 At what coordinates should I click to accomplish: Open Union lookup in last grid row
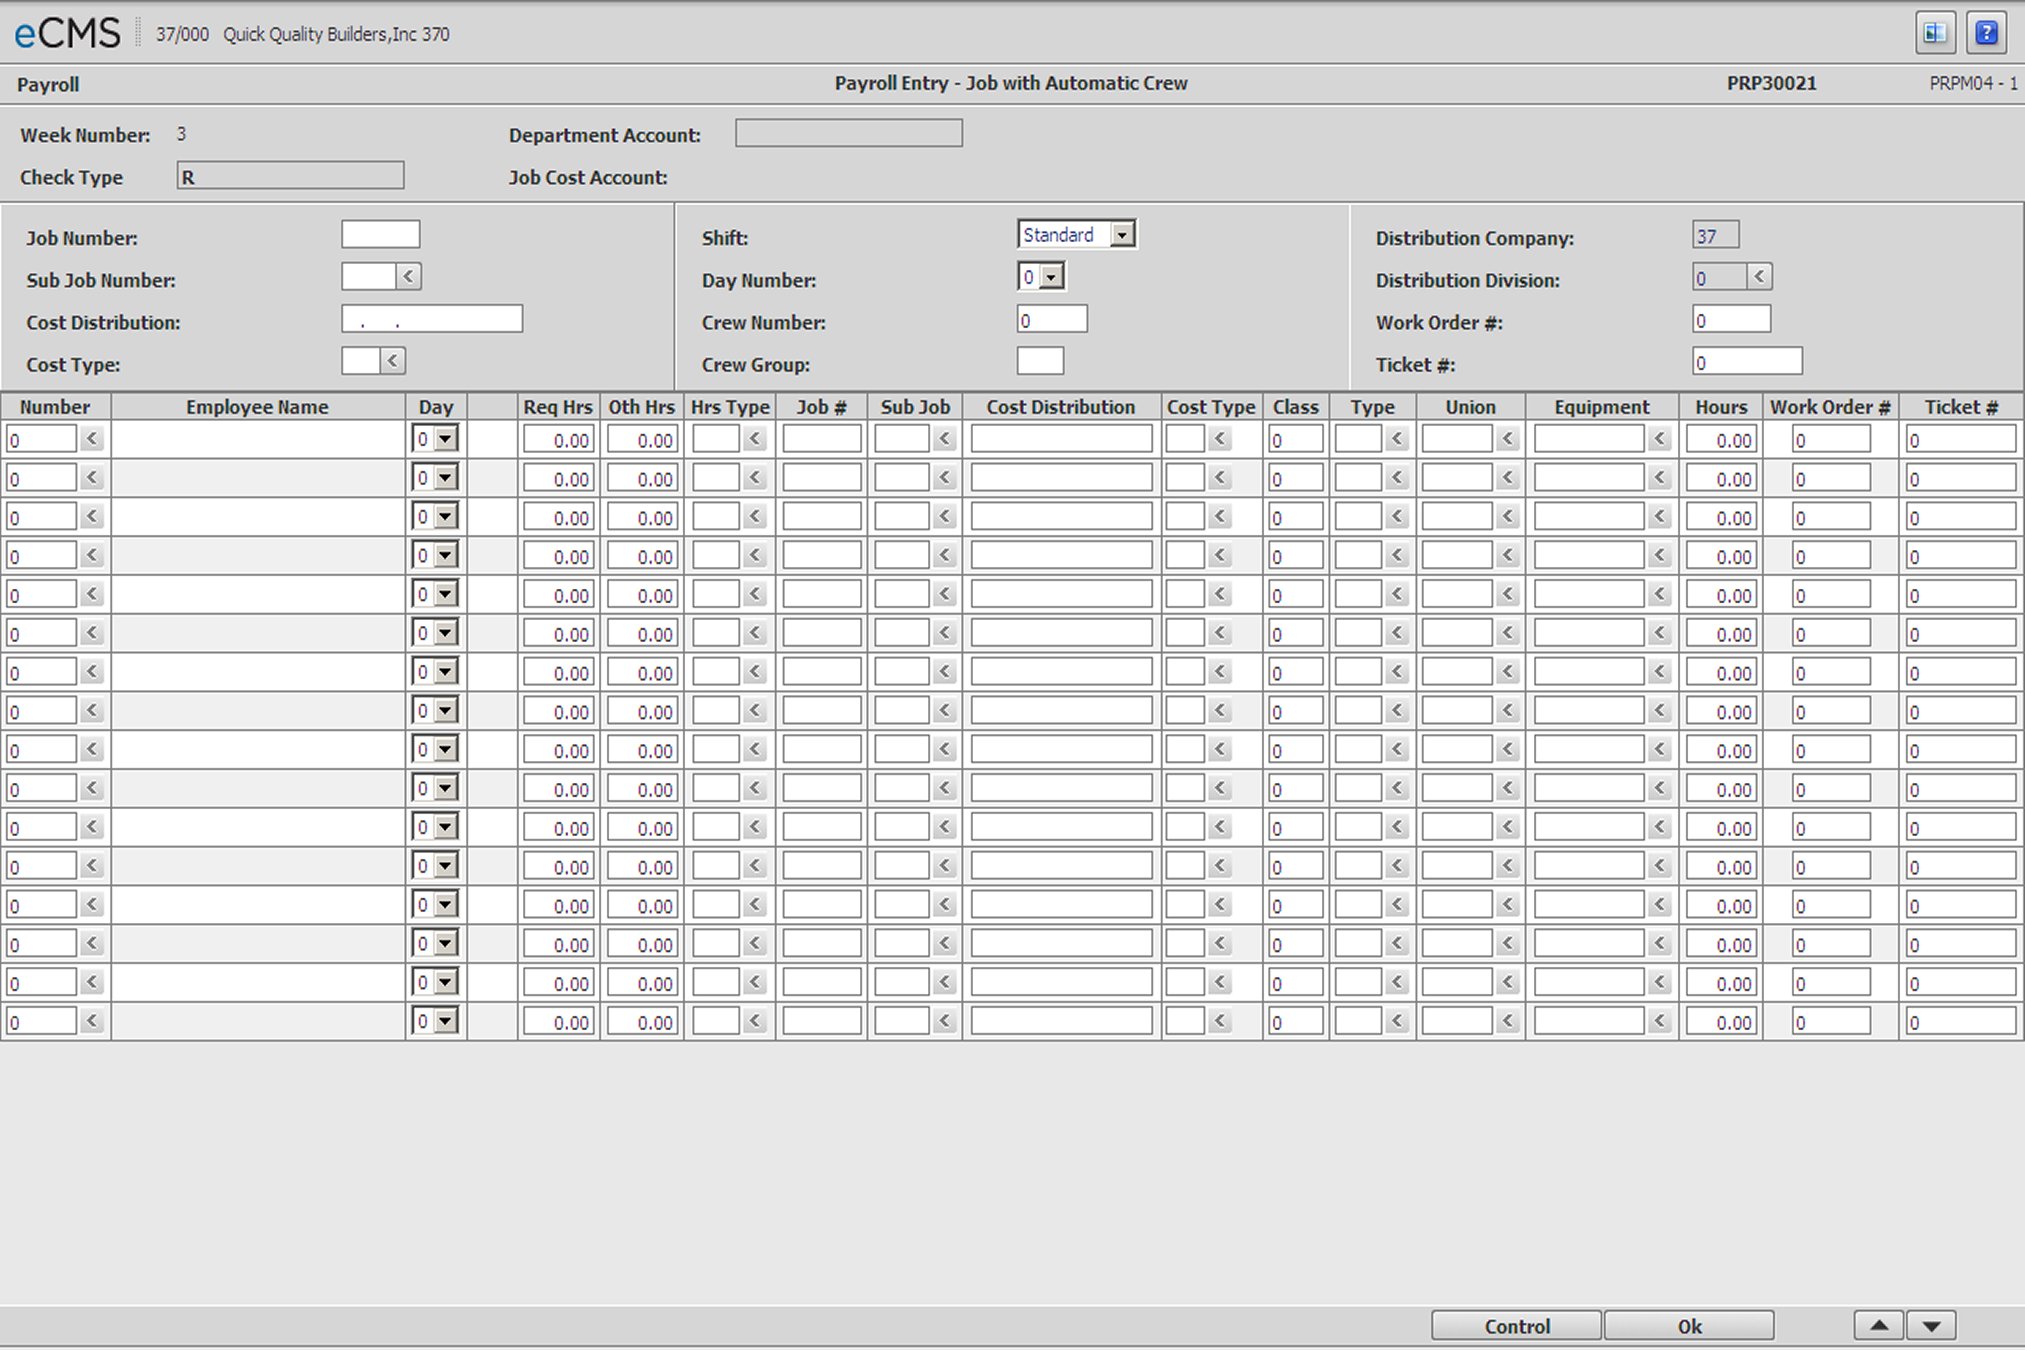point(1507,1021)
